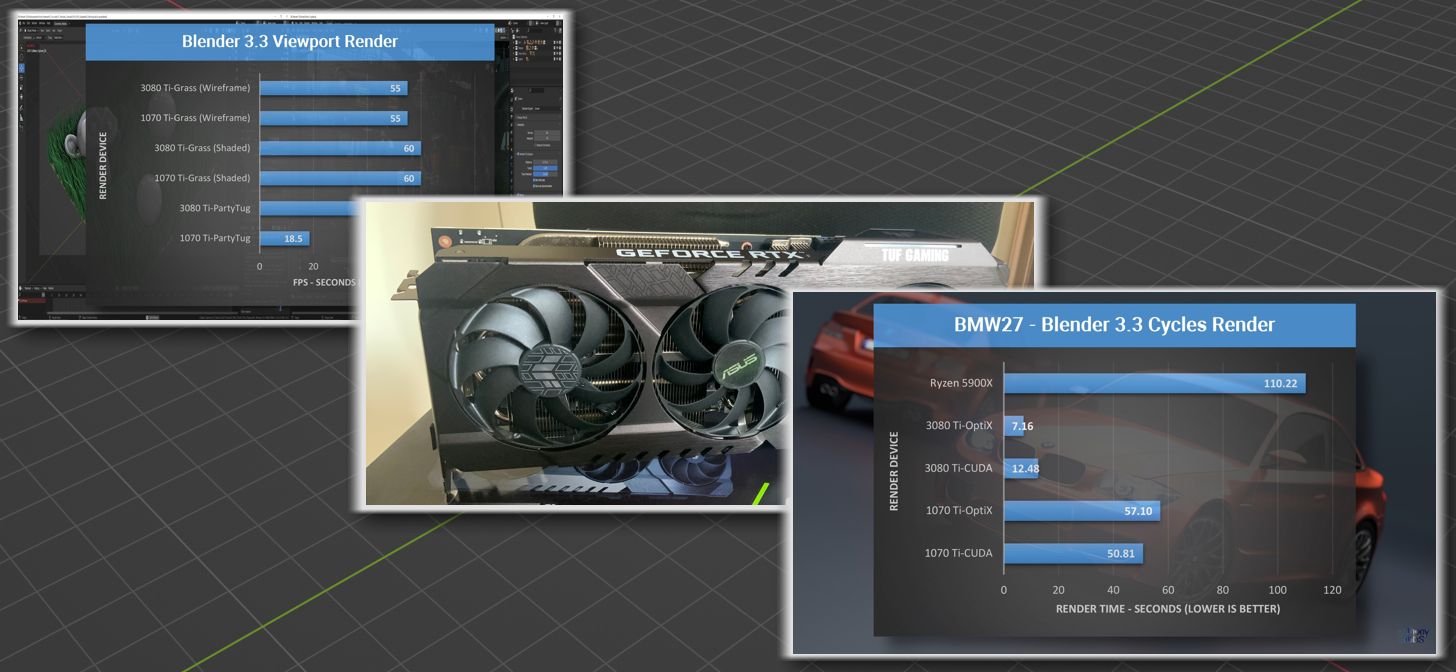1456x672 pixels.
Task: Click the 18.5 value on the PartyTug bar
Action: point(293,239)
